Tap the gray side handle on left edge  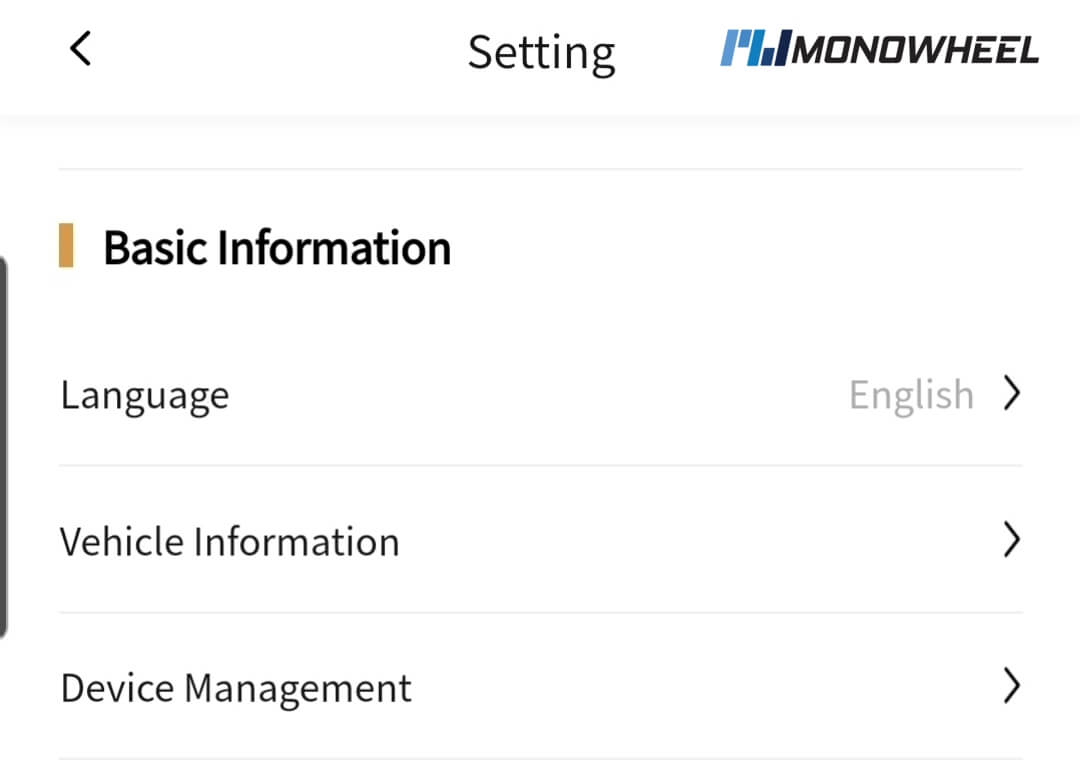pyautogui.click(x=4, y=447)
